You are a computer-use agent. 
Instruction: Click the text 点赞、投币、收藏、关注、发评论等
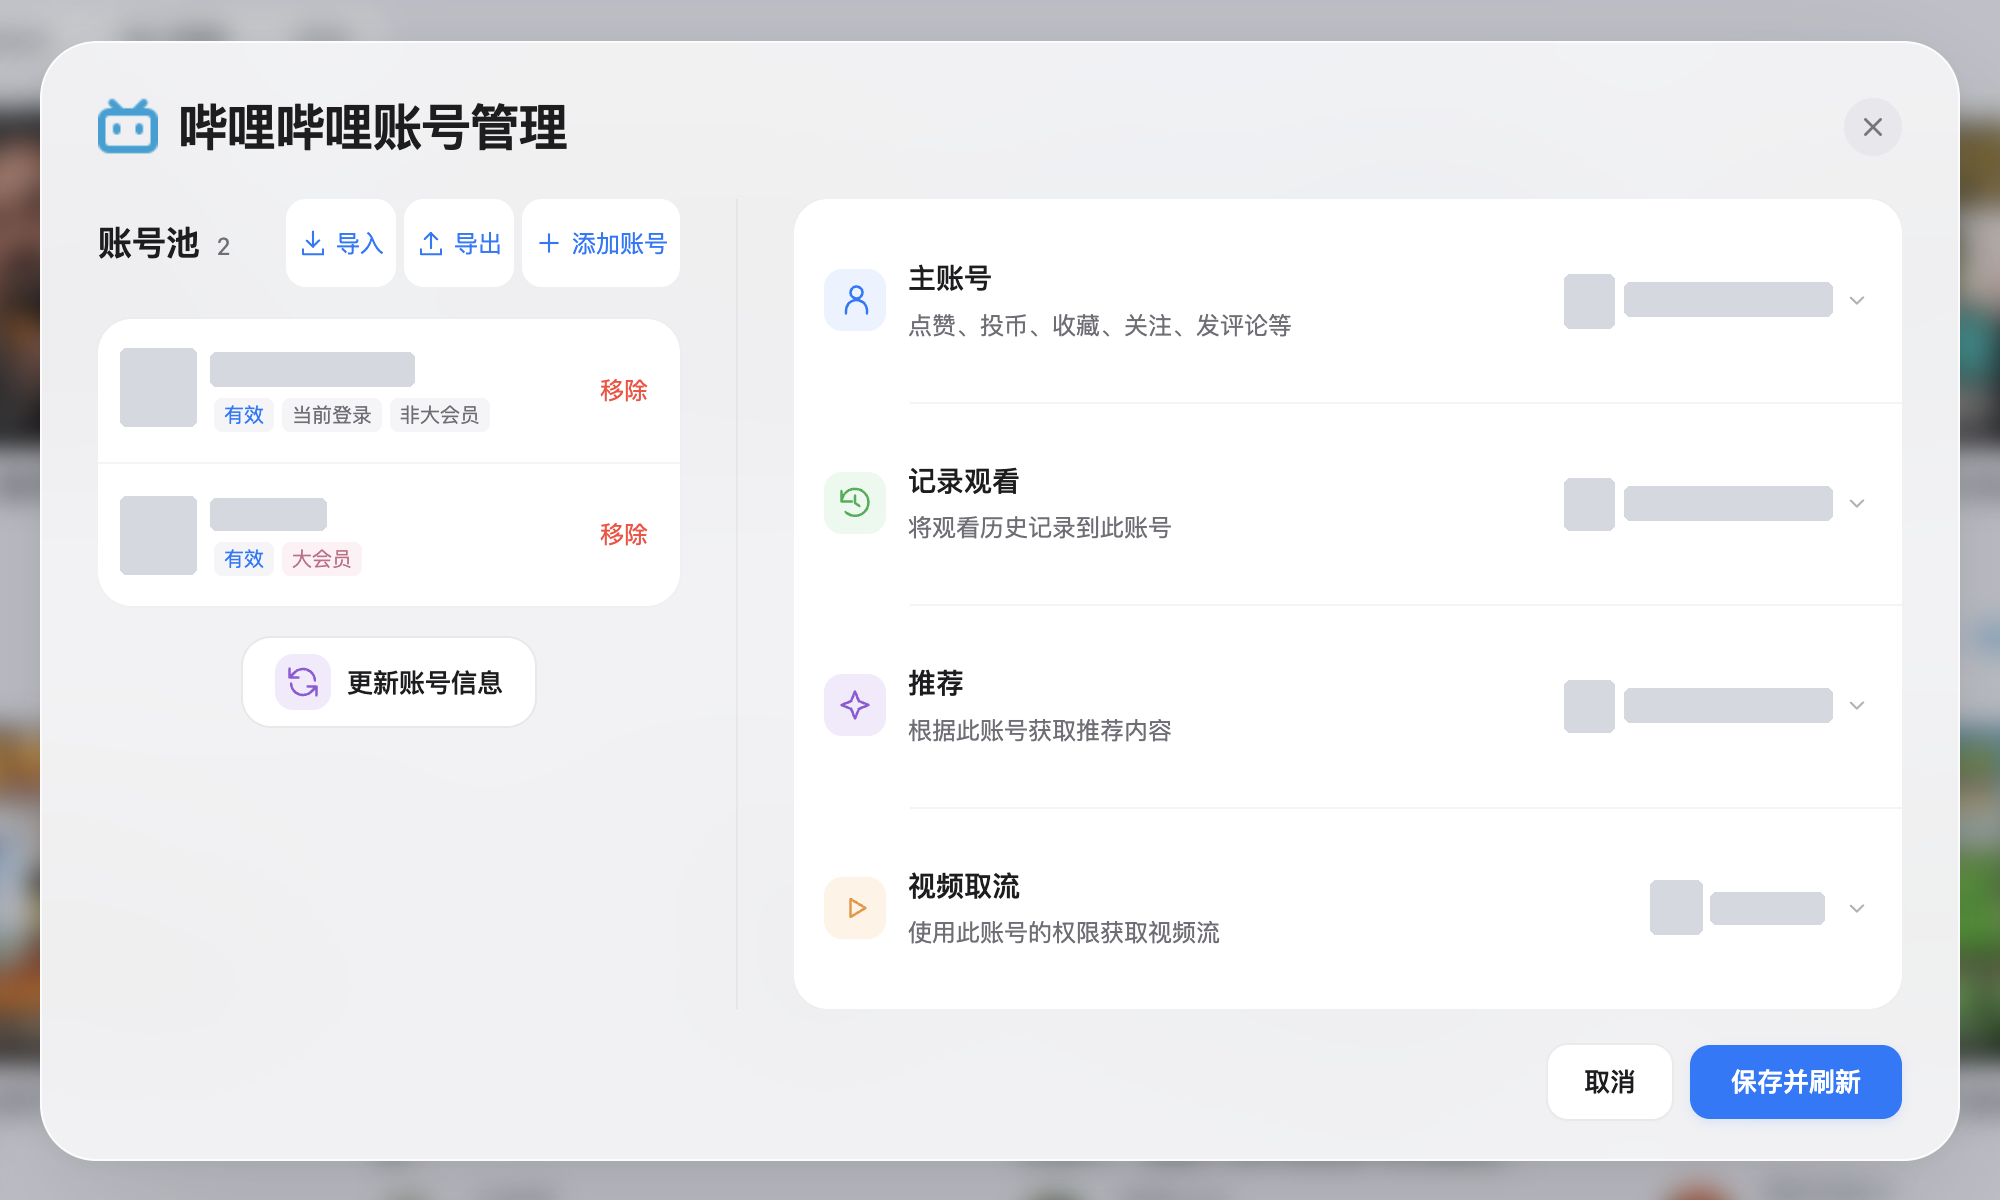click(x=1099, y=326)
